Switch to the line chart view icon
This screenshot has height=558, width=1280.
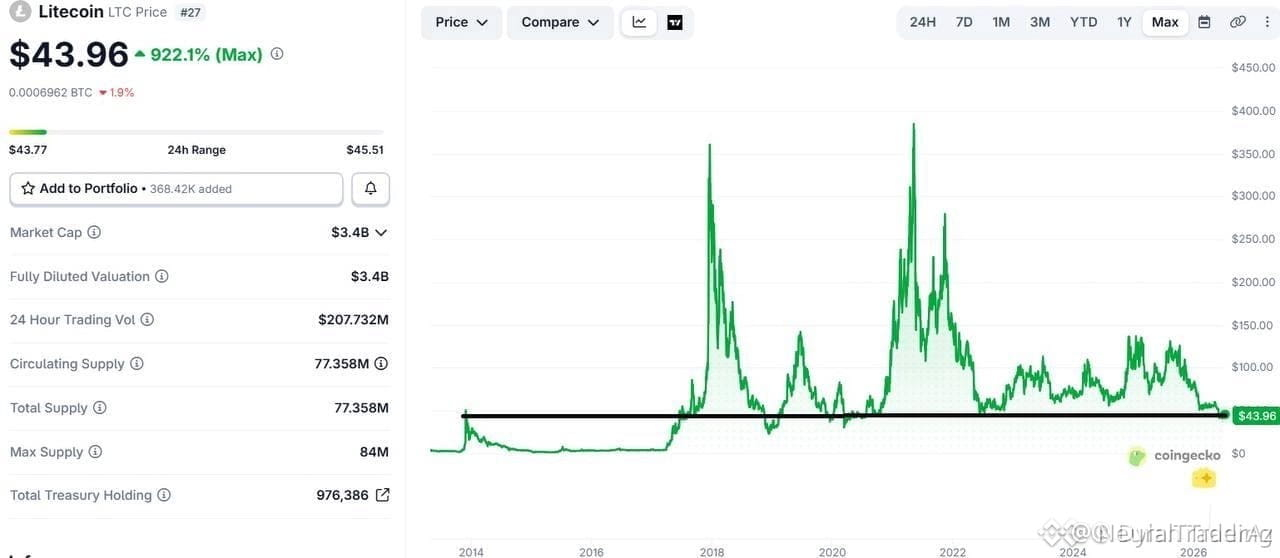click(x=640, y=22)
